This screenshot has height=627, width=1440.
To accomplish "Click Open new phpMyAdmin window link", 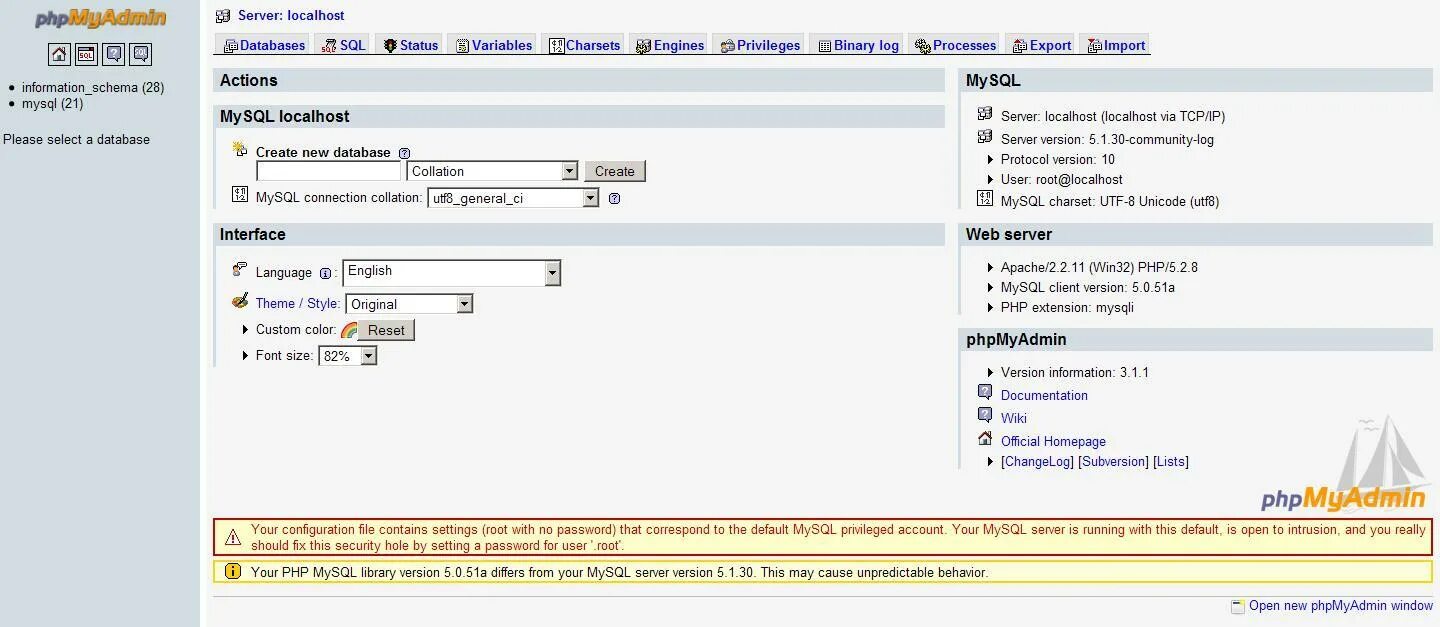I will (x=1341, y=605).
